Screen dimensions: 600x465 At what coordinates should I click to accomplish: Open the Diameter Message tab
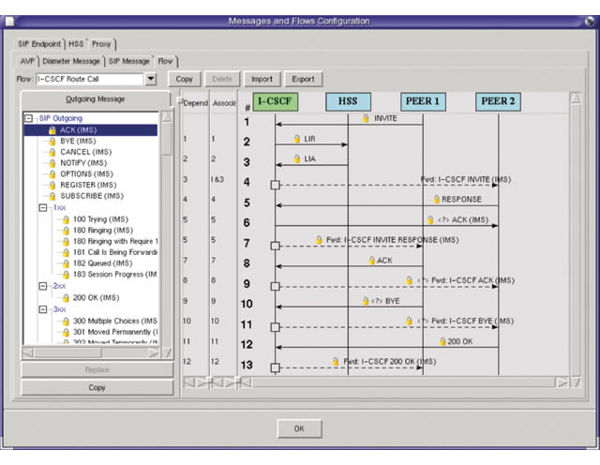(x=71, y=61)
